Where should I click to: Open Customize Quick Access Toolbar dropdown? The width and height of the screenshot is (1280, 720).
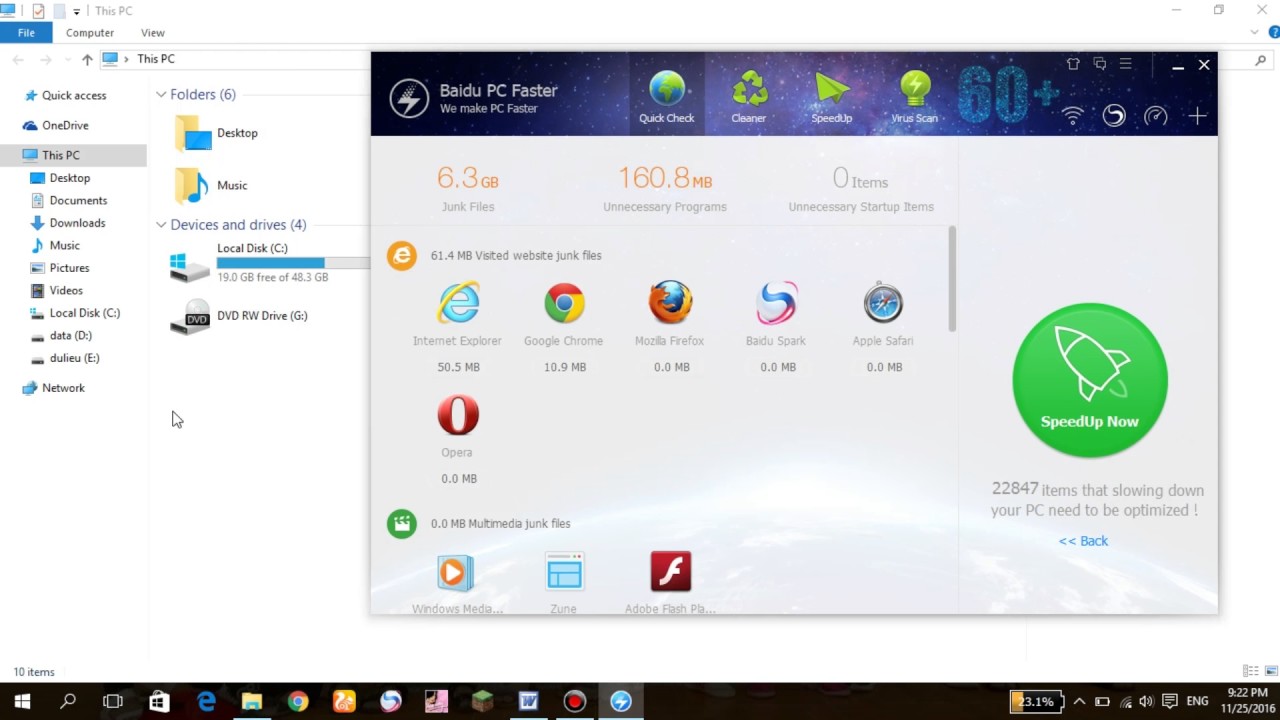[x=76, y=11]
